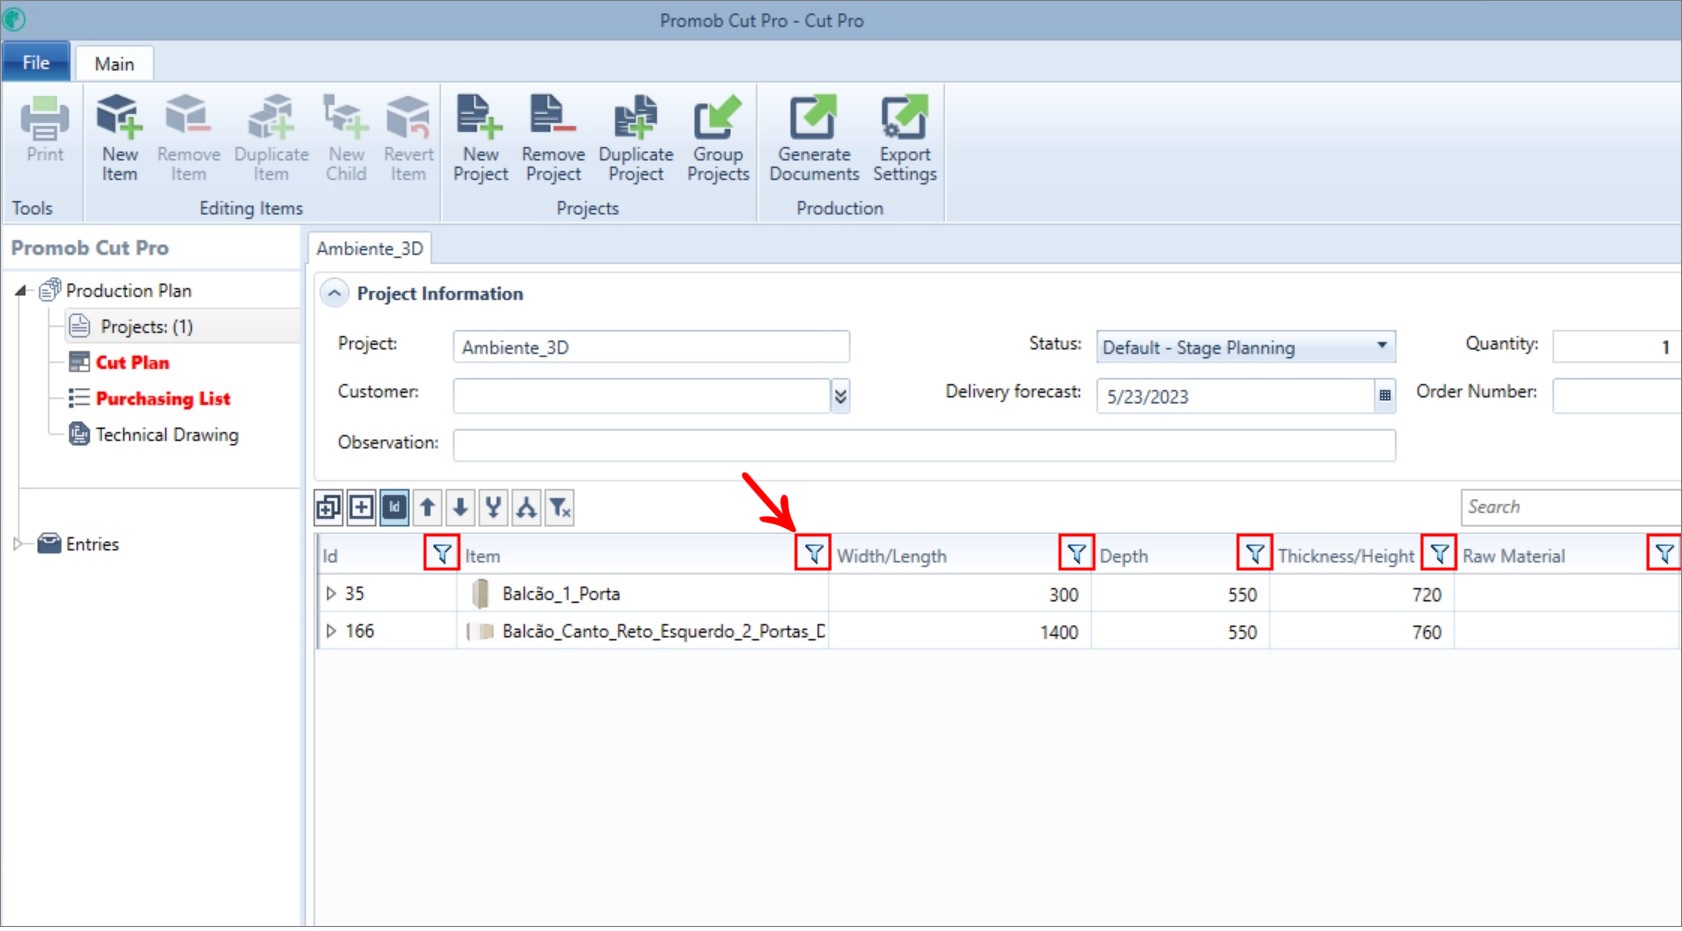Viewport: 1682px width, 931px height.
Task: Click the Item column header
Action: click(482, 557)
